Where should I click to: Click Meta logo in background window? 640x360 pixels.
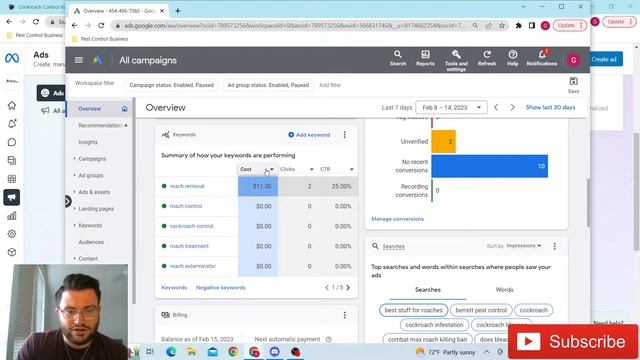point(12,58)
